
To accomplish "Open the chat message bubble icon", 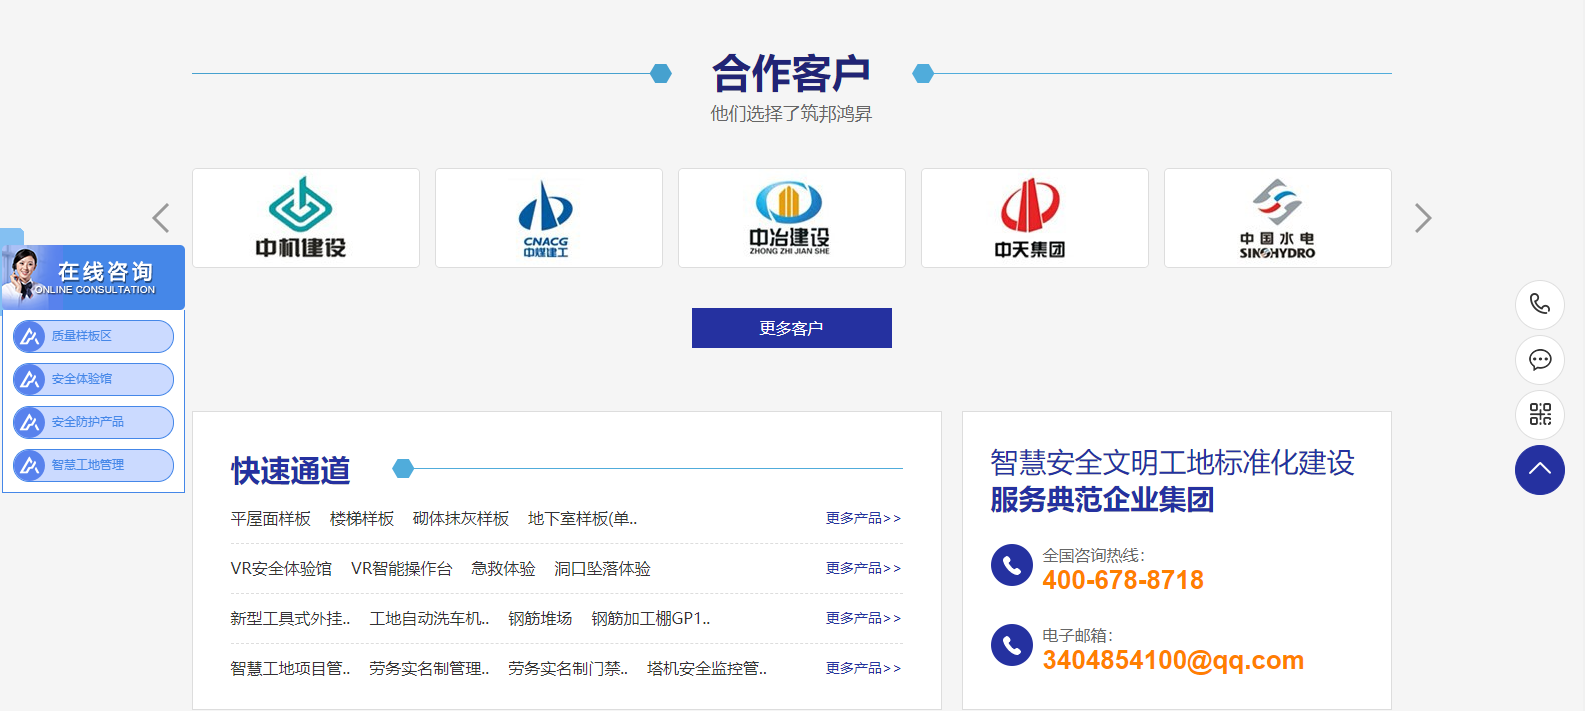I will (1539, 359).
